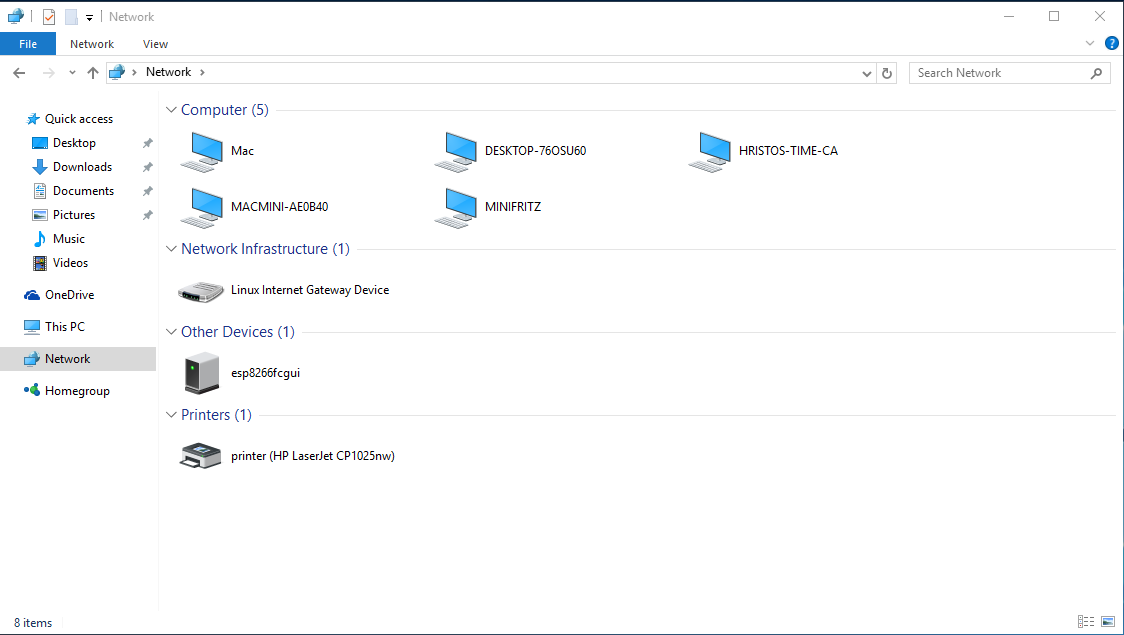Open Pictures in the sidebar

pos(74,215)
